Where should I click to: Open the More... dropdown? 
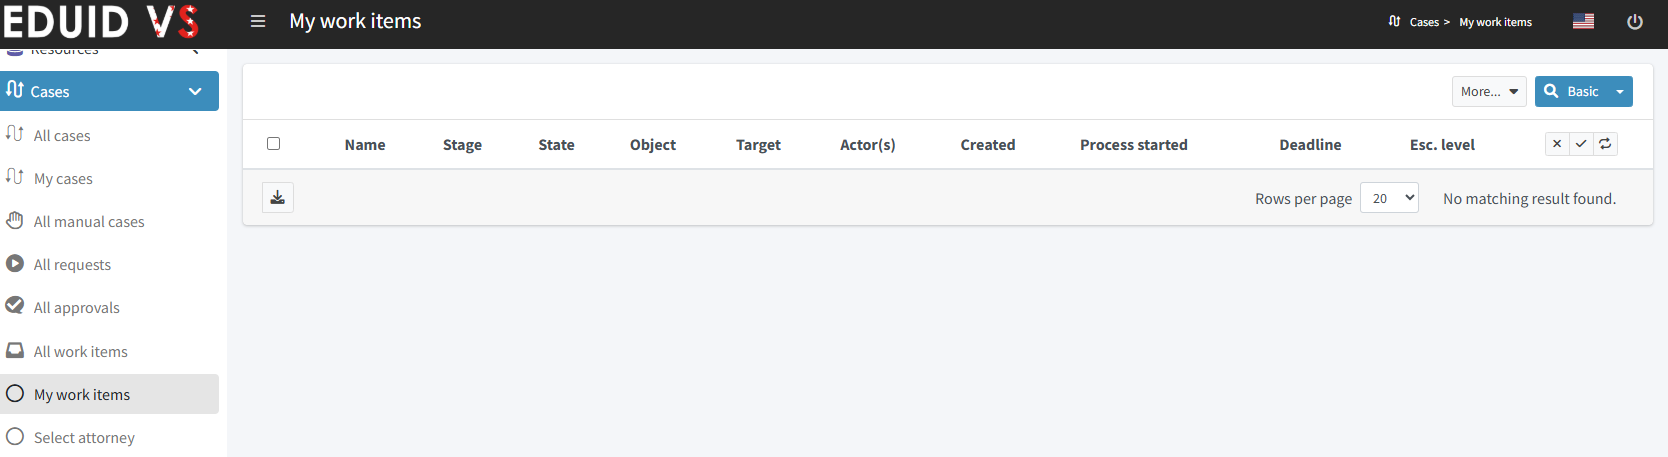pos(1489,91)
